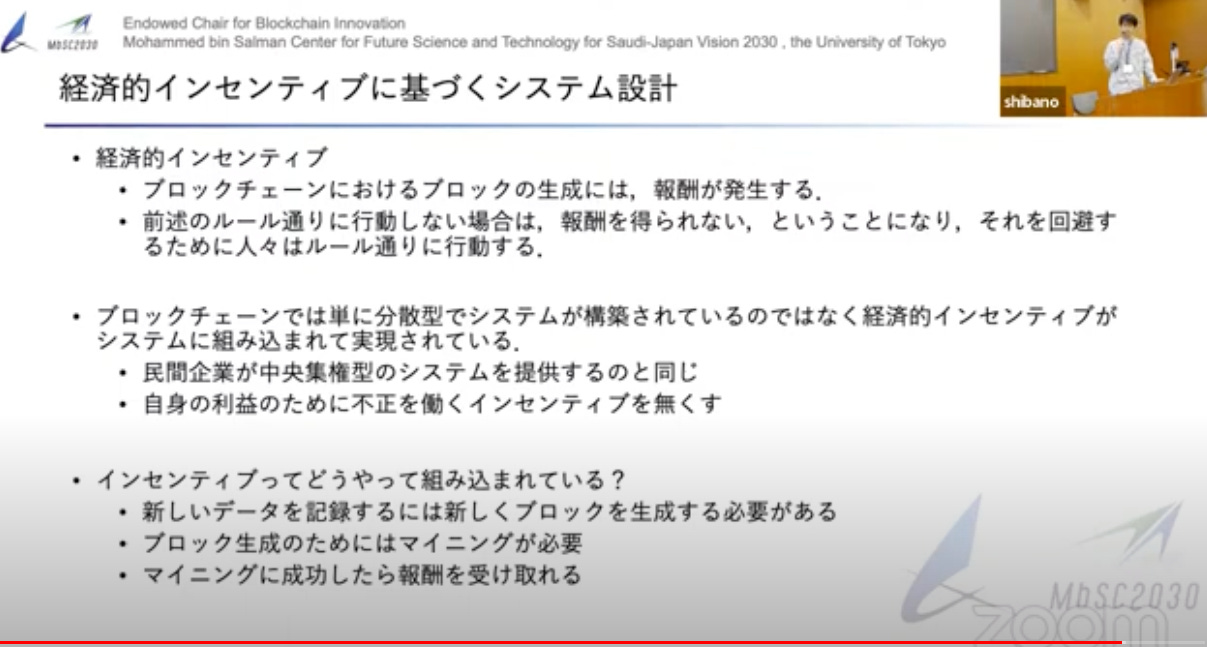Click the line starting '前述のルール通りに行動しない場合は'
The image size is (1207, 647).
click(628, 221)
